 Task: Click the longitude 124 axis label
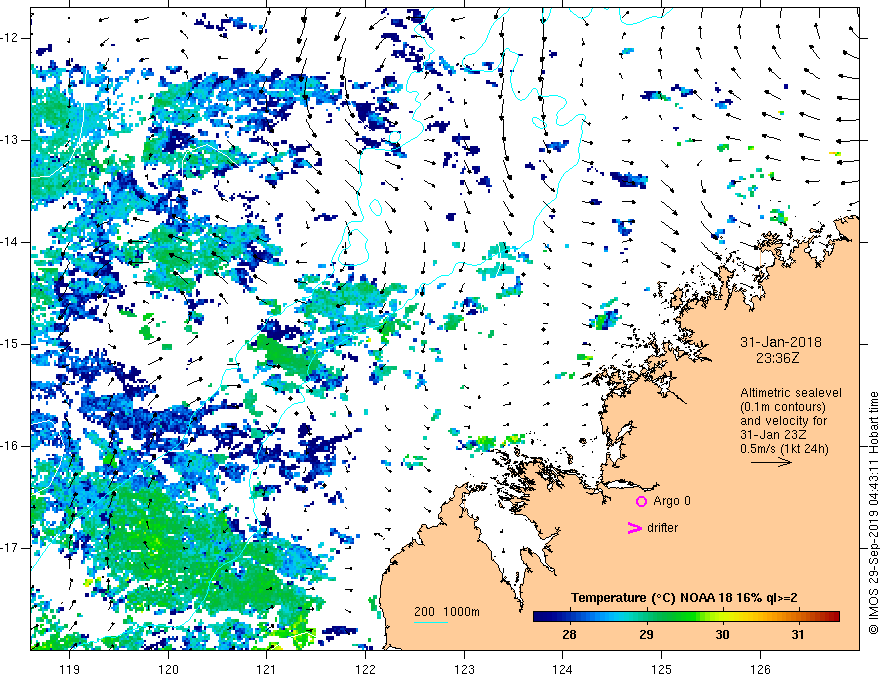pyautogui.click(x=563, y=669)
